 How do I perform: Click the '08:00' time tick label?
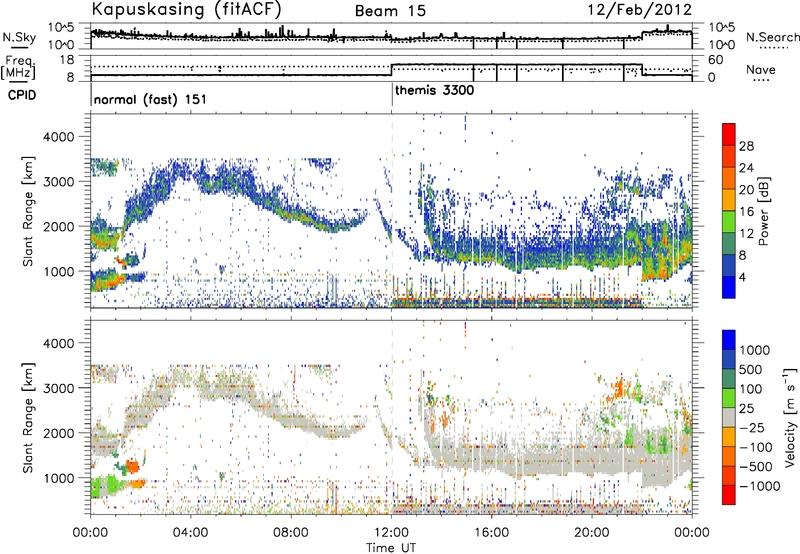291,533
